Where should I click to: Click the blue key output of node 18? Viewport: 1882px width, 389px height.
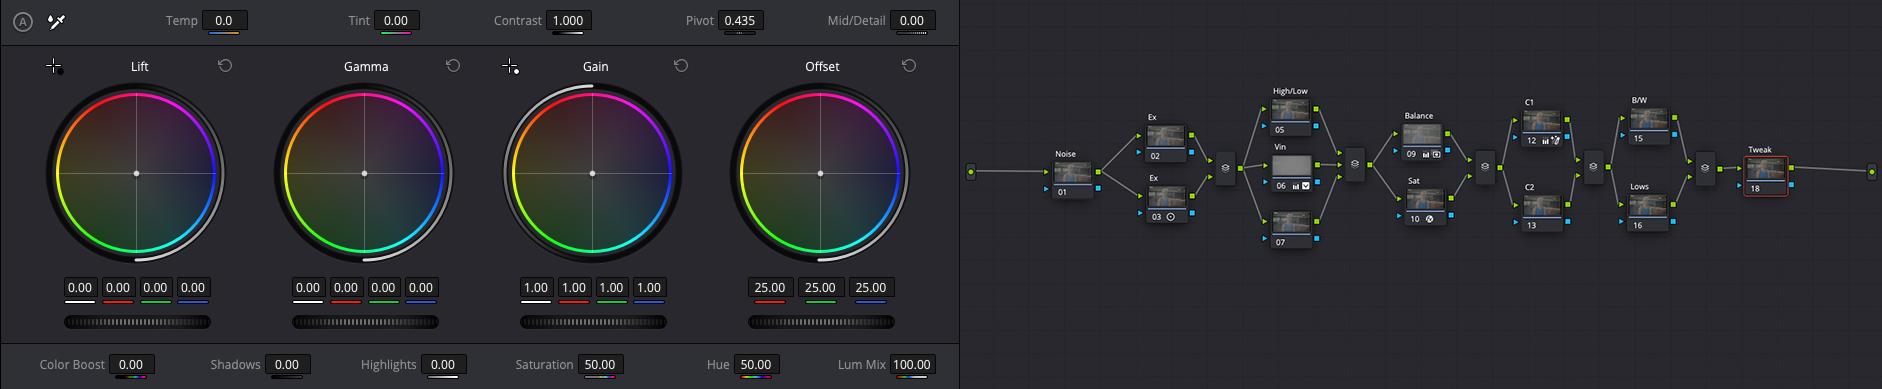(1791, 185)
